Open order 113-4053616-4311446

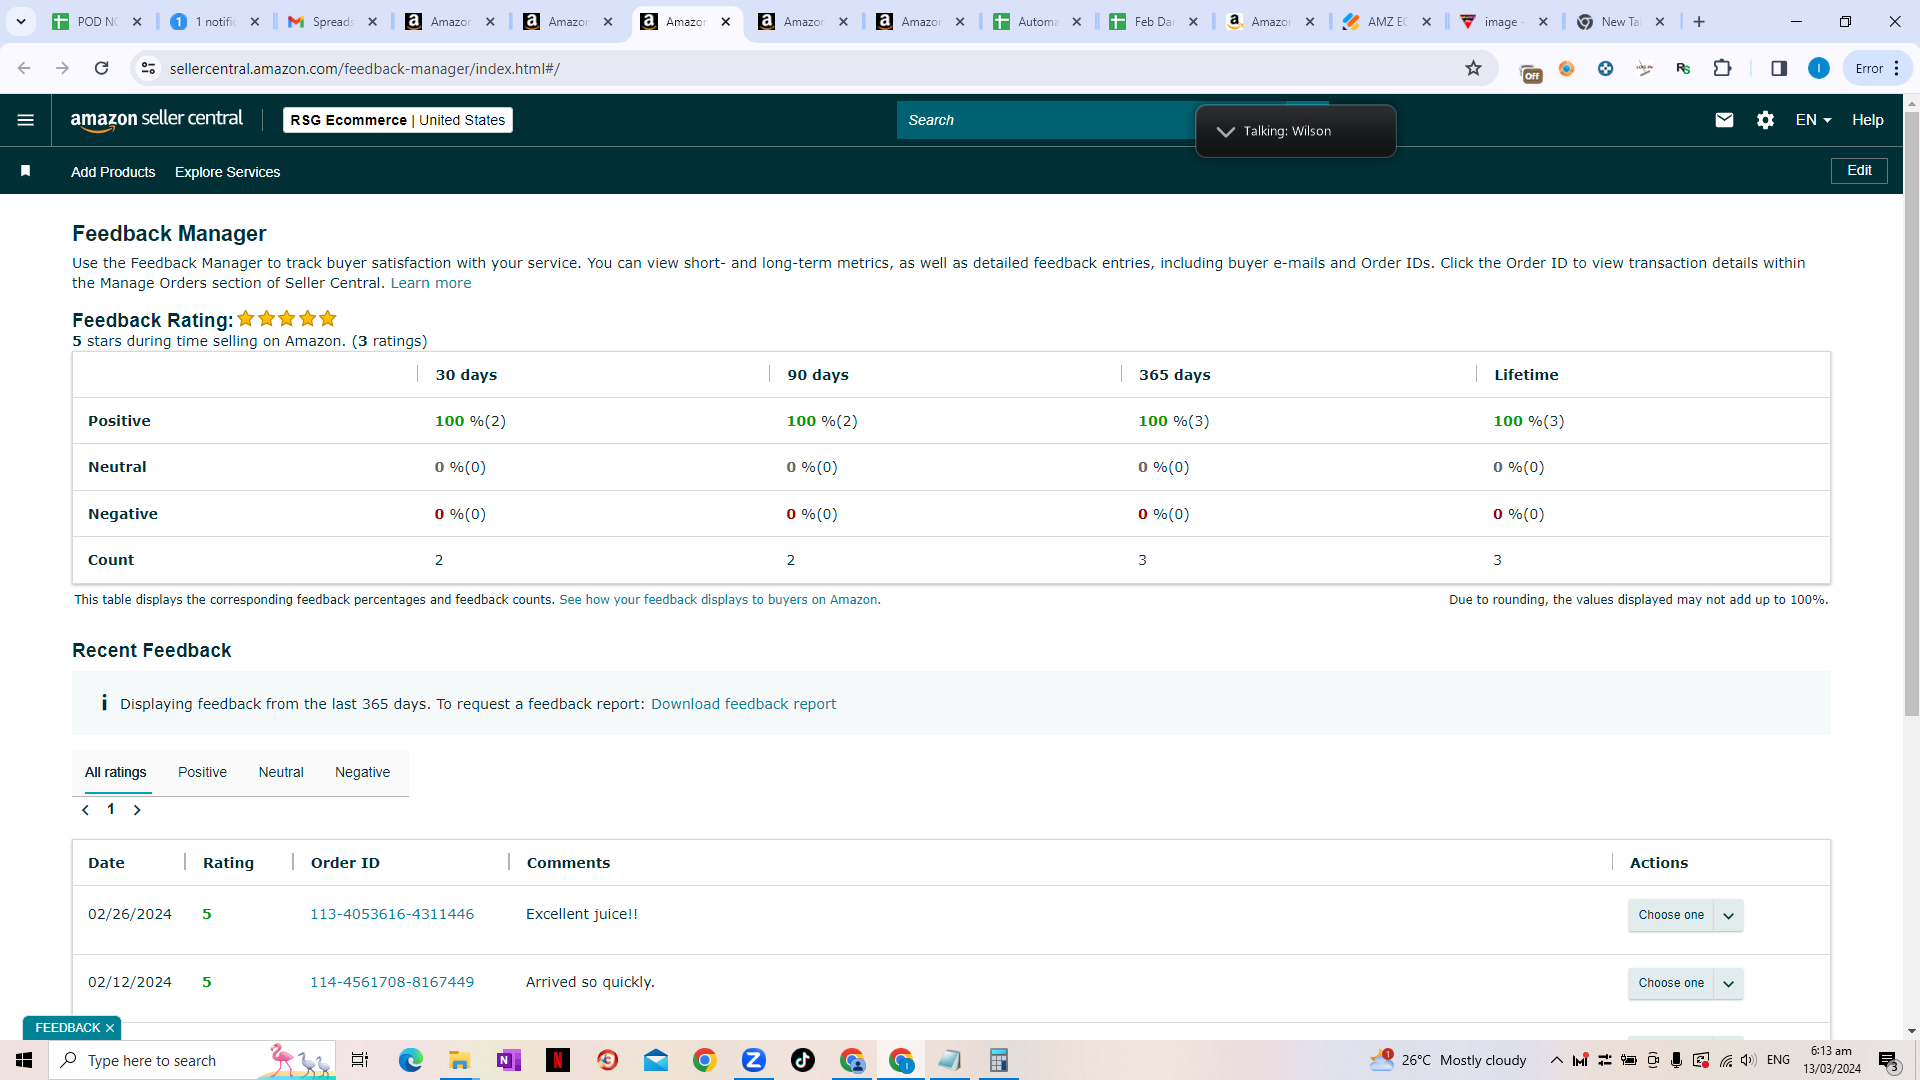[x=392, y=914]
